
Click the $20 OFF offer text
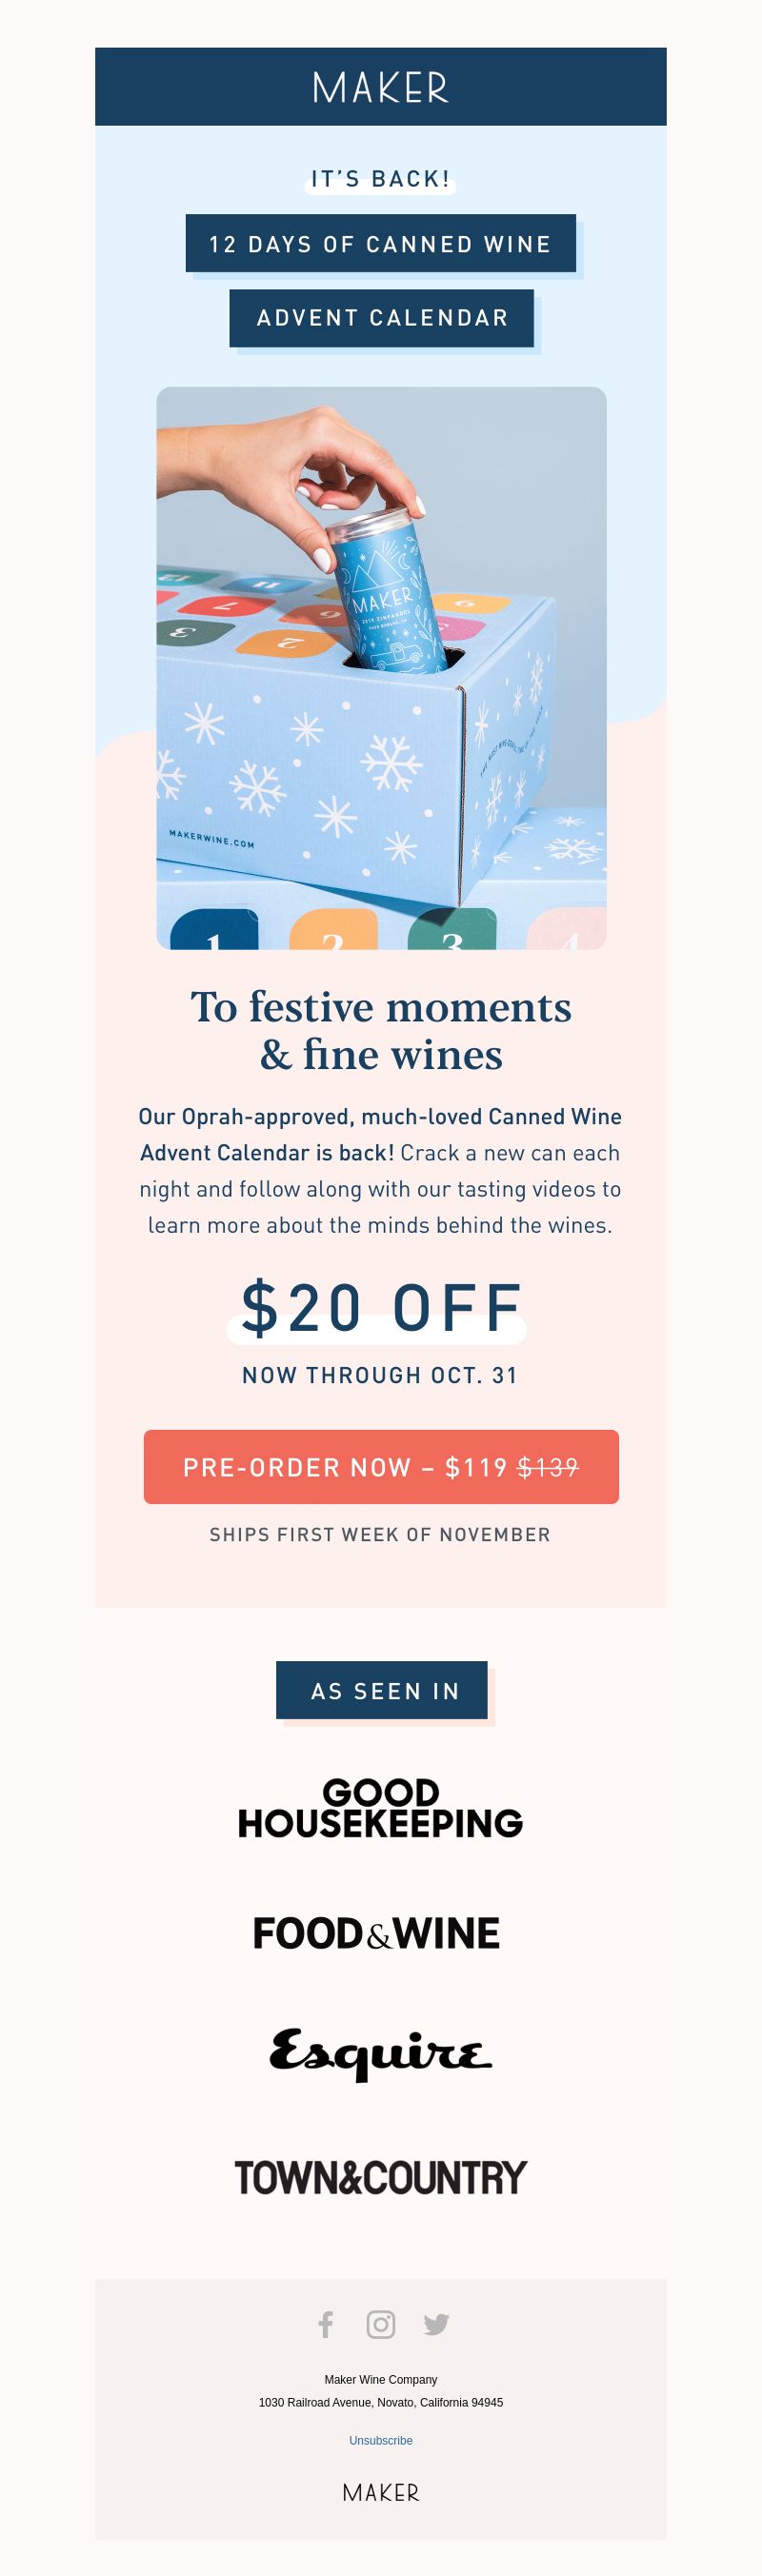tap(381, 1307)
